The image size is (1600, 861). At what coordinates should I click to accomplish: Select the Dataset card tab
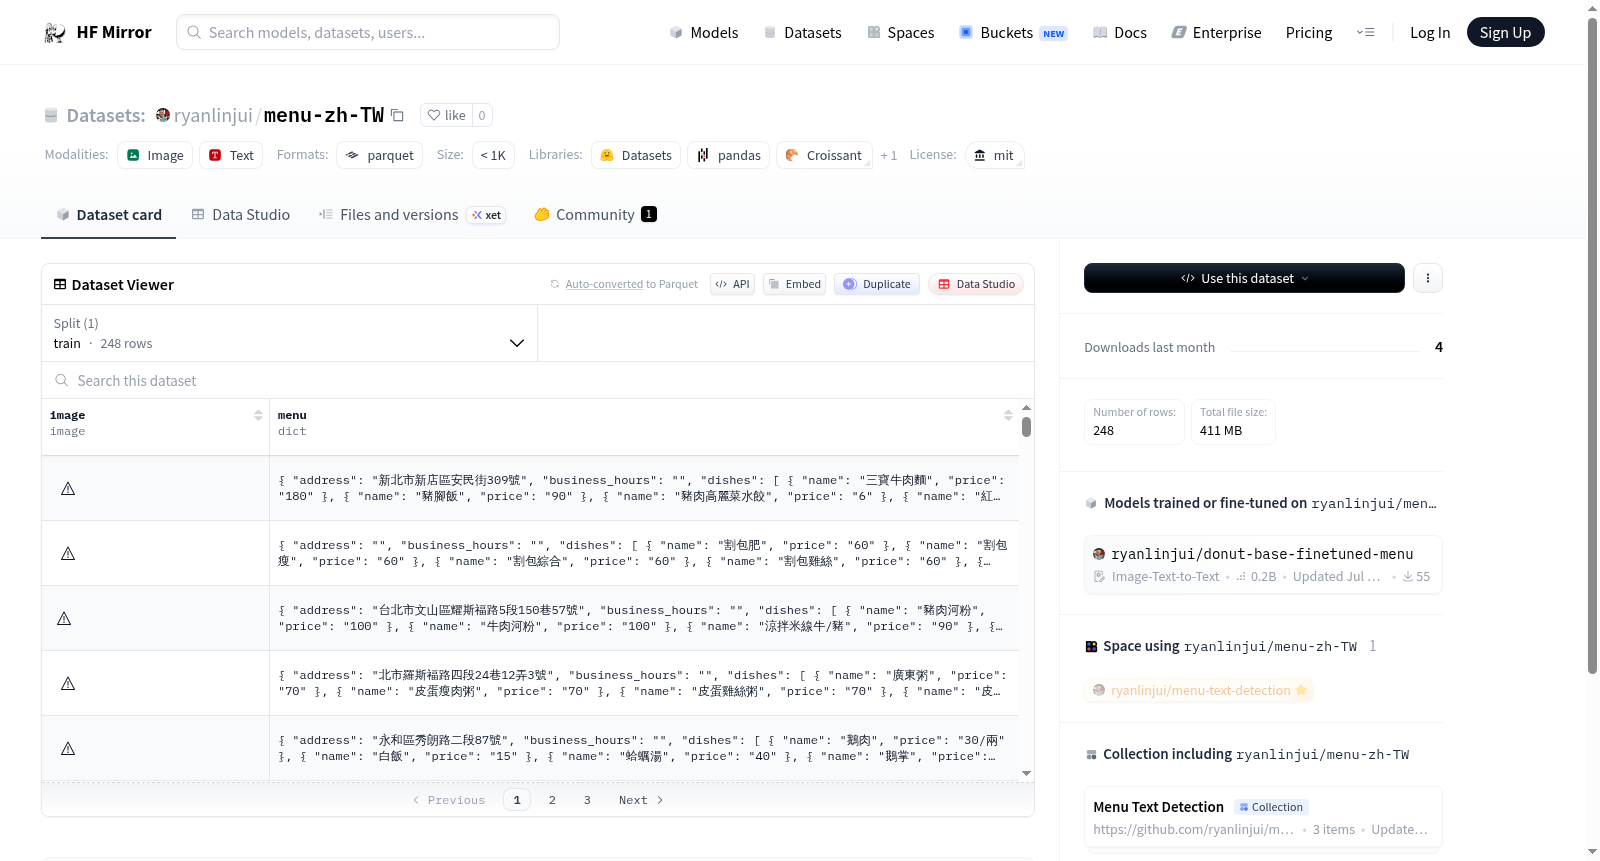coord(109,215)
